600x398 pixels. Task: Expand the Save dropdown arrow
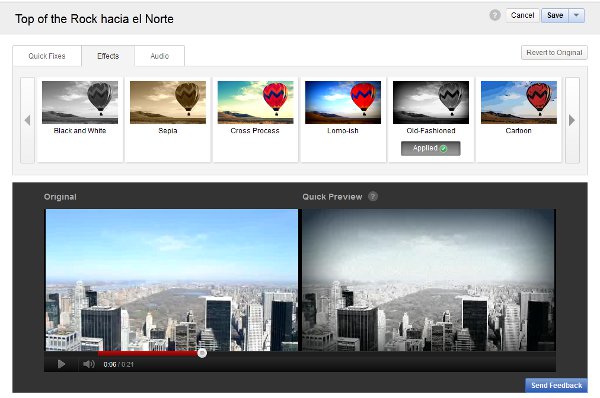click(x=576, y=16)
